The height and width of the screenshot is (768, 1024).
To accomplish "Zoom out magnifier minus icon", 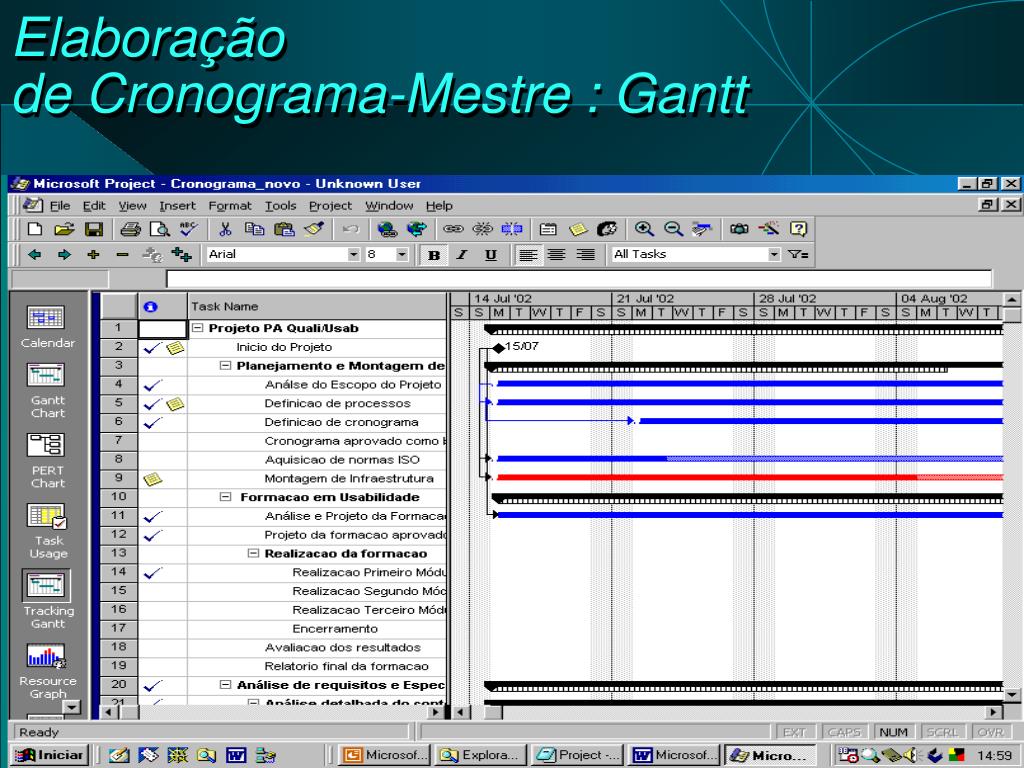I will click(x=673, y=229).
